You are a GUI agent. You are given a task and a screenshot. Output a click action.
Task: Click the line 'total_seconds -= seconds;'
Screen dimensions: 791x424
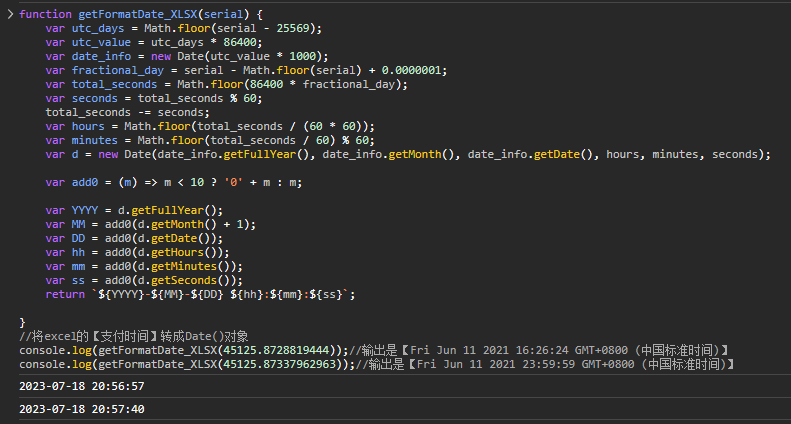128,112
